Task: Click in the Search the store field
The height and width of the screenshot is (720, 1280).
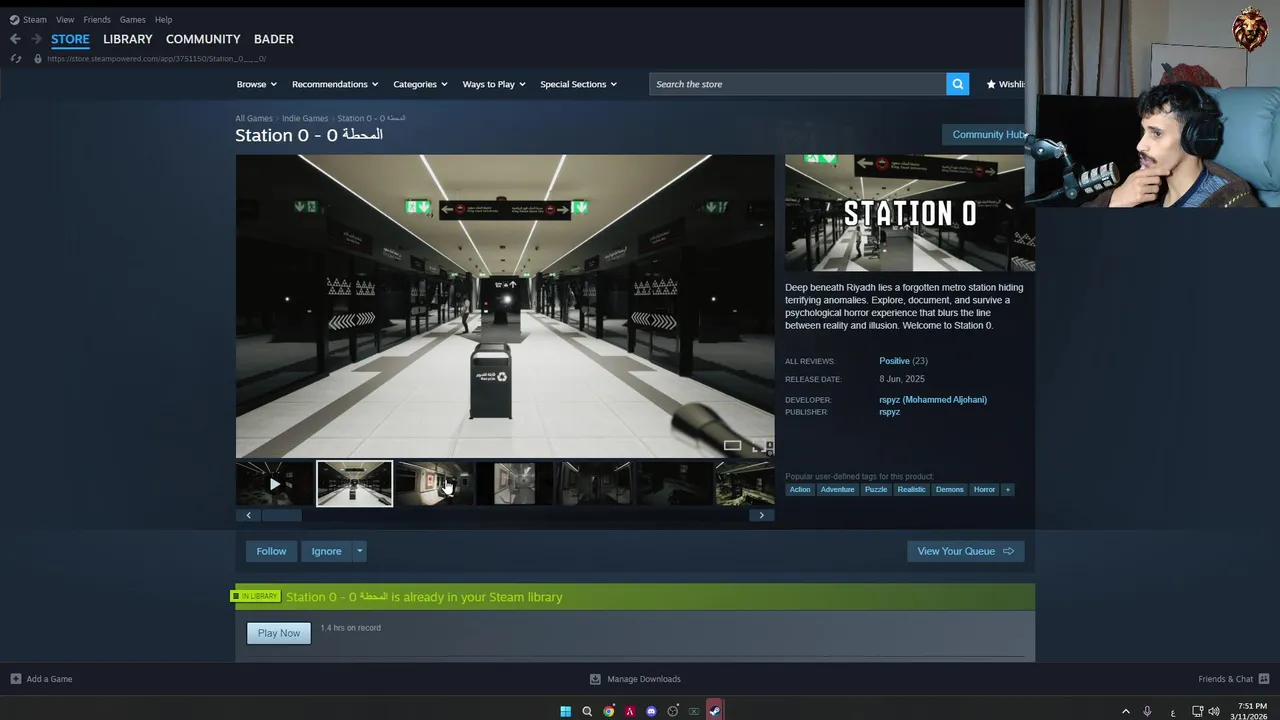Action: (x=797, y=84)
